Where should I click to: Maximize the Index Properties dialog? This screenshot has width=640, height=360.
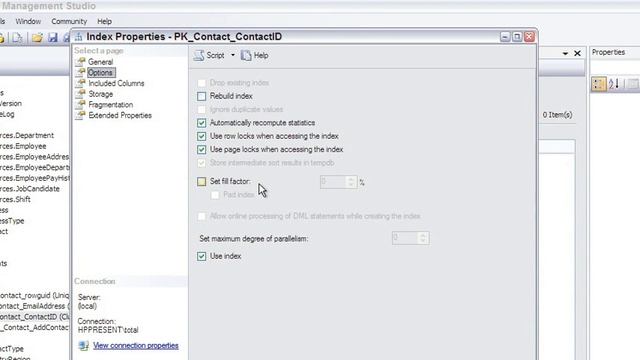[x=517, y=37]
